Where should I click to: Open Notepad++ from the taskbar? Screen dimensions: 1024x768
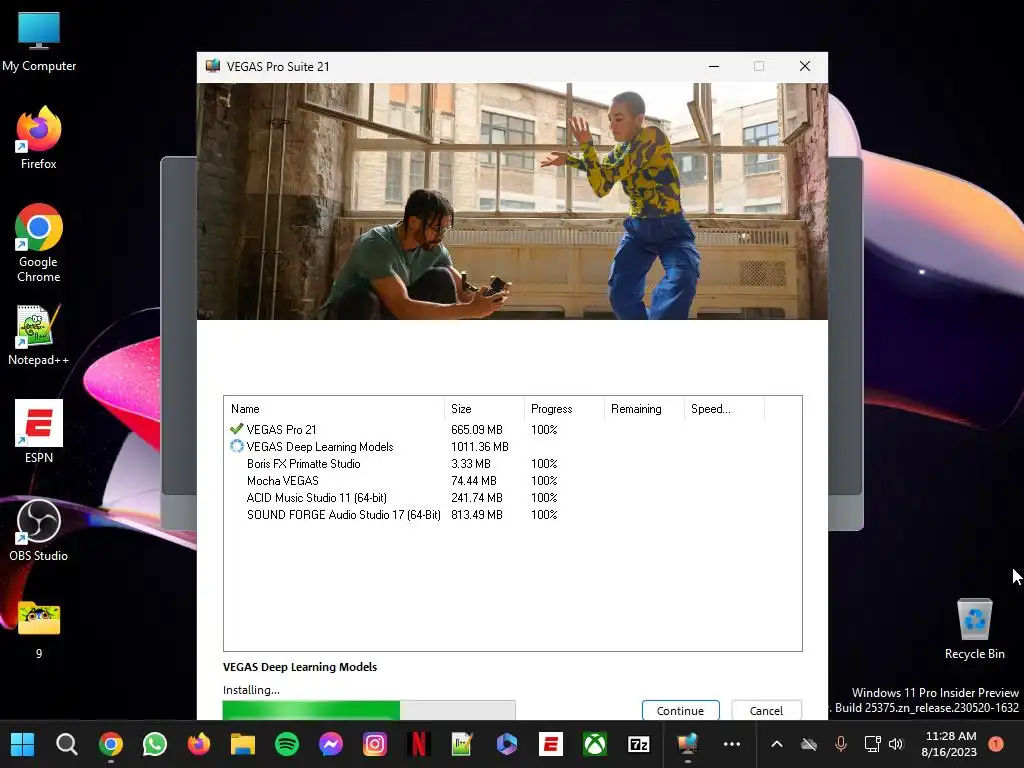click(x=462, y=744)
